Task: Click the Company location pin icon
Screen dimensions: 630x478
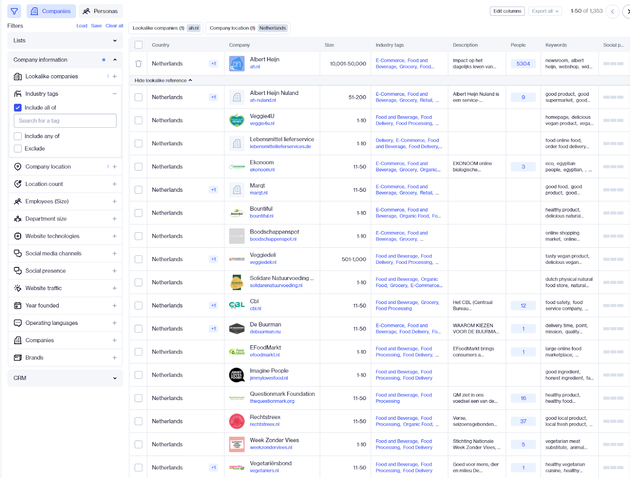Action: (18, 167)
